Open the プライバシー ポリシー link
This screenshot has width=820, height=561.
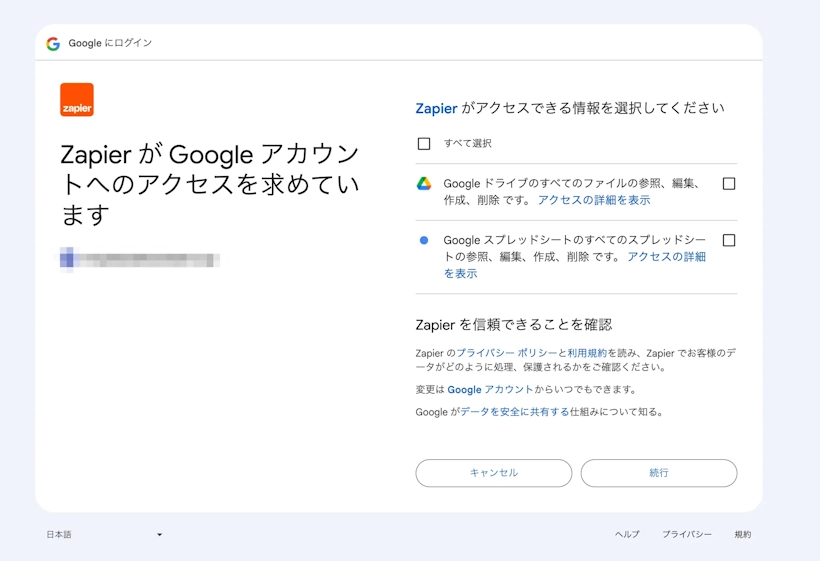point(507,353)
